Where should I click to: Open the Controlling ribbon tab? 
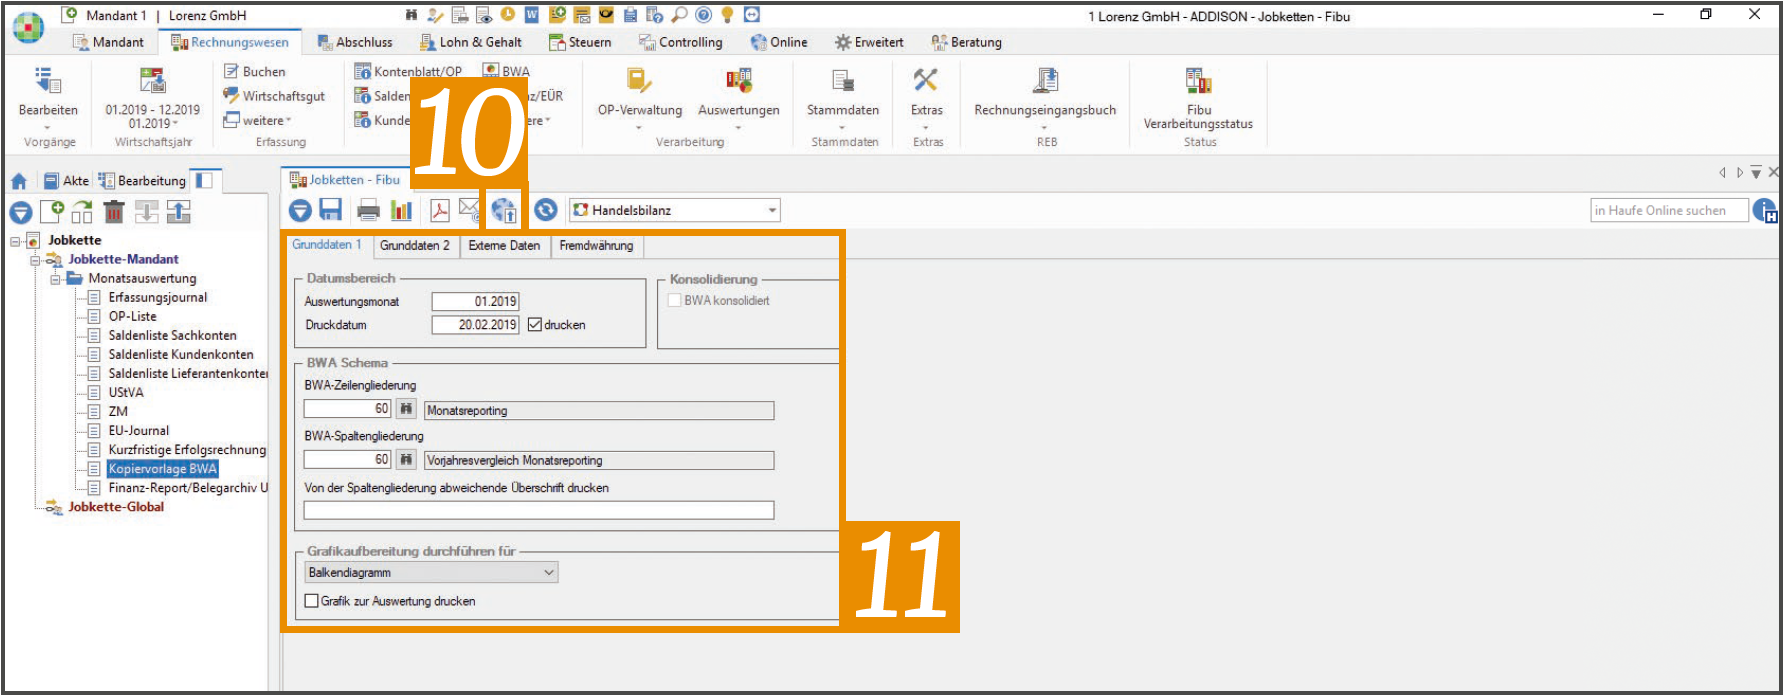(681, 42)
